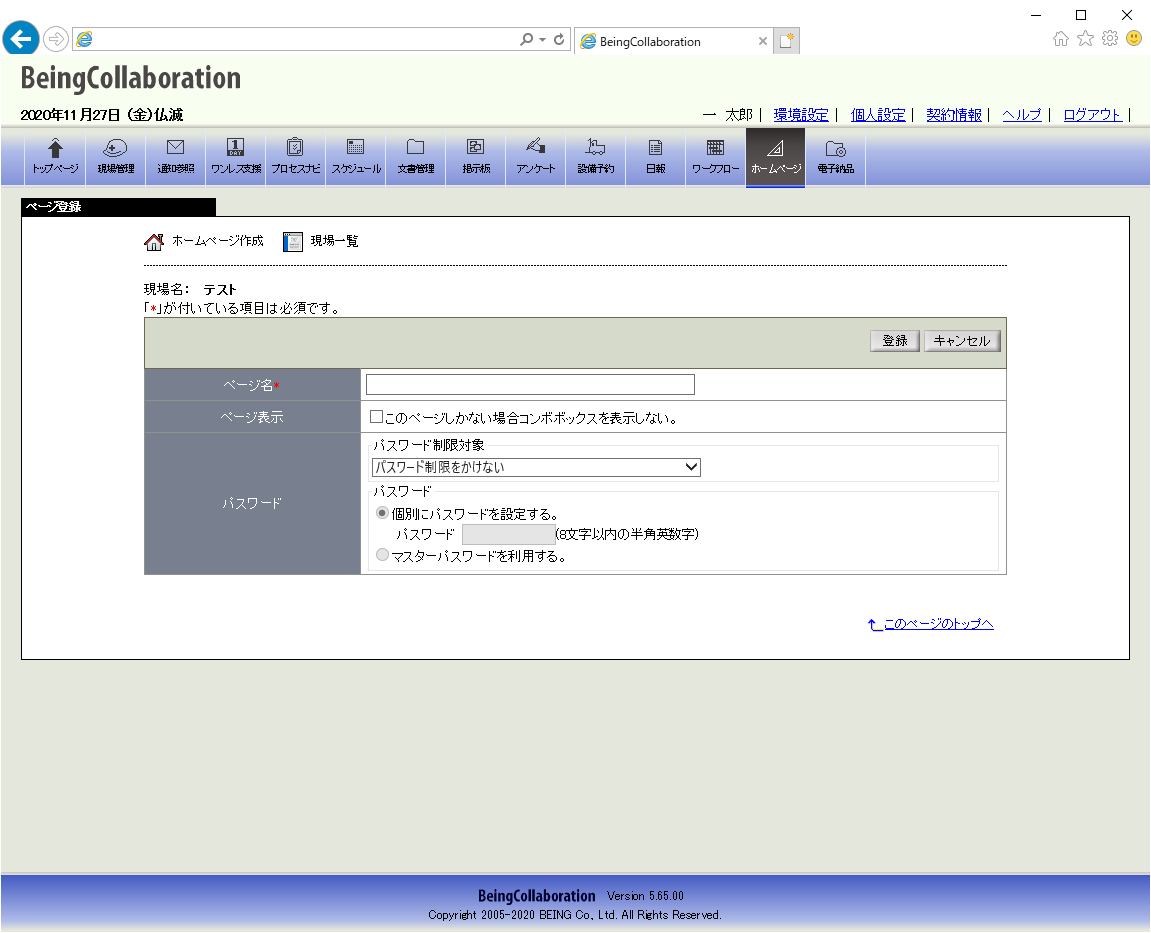Open a new browser tab
The image size is (1151, 933).
pos(786,41)
